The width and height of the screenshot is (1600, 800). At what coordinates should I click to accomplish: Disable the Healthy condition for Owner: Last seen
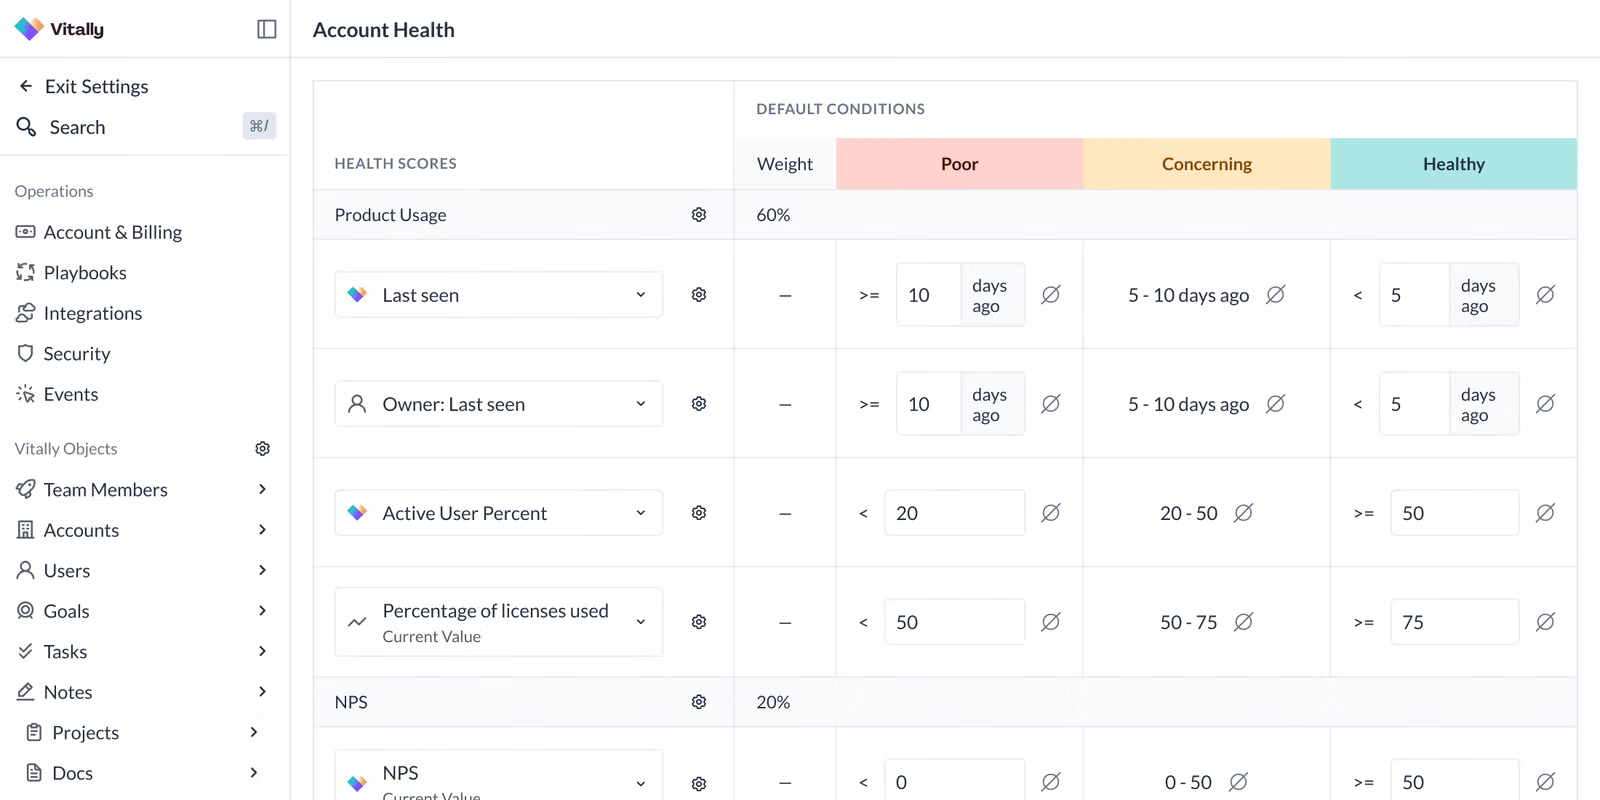[1545, 404]
